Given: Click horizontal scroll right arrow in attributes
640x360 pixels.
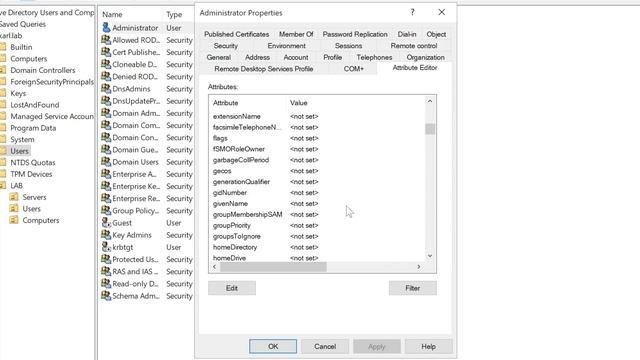Looking at the screenshot, I should click(419, 267).
